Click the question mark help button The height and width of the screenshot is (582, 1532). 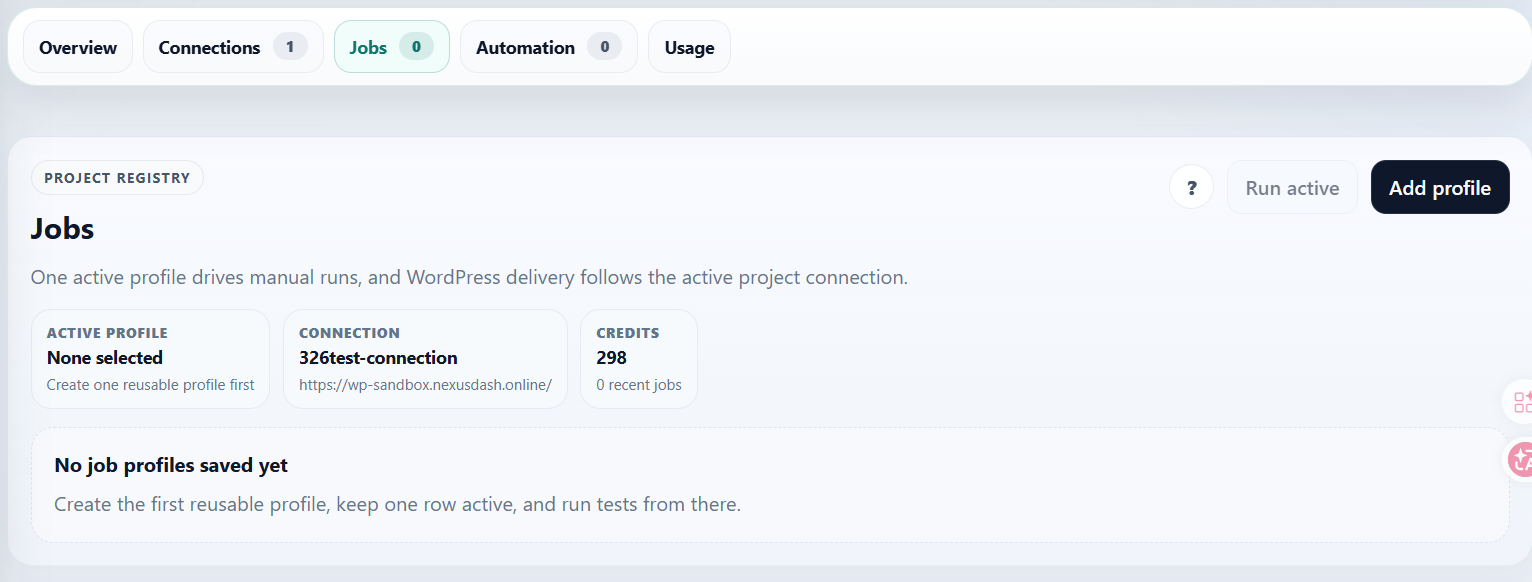tap(1191, 187)
